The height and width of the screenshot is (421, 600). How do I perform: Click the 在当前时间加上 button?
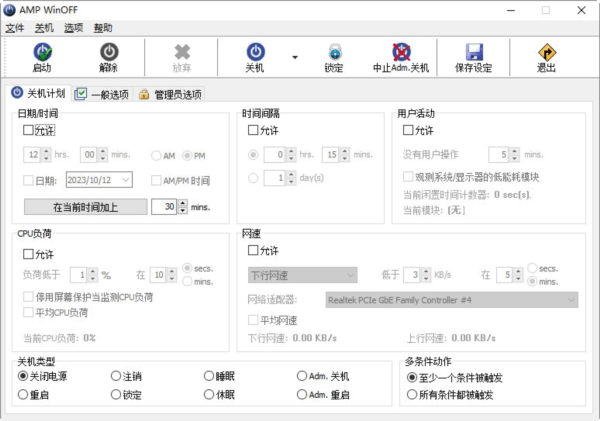click(85, 206)
